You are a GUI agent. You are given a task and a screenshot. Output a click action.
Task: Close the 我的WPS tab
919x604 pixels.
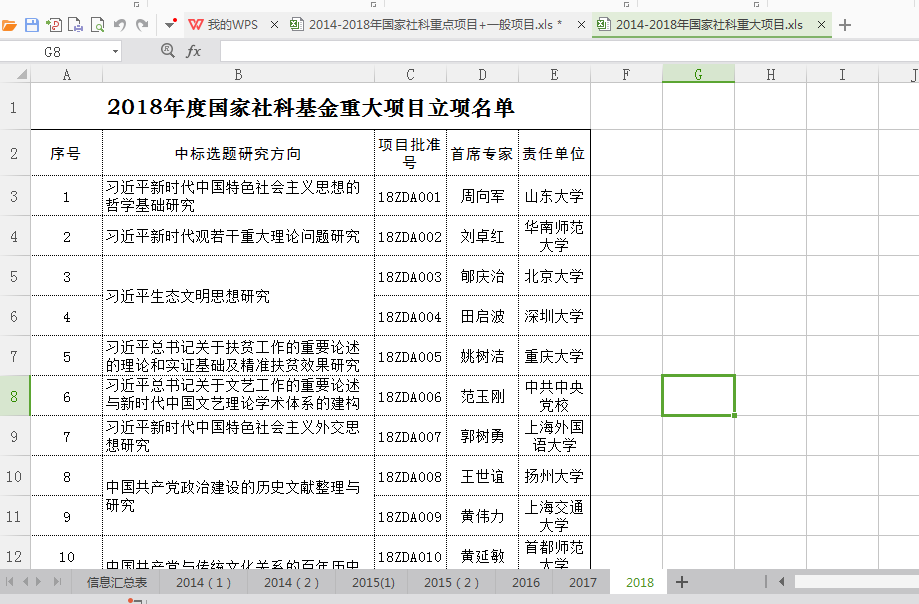coord(274,25)
